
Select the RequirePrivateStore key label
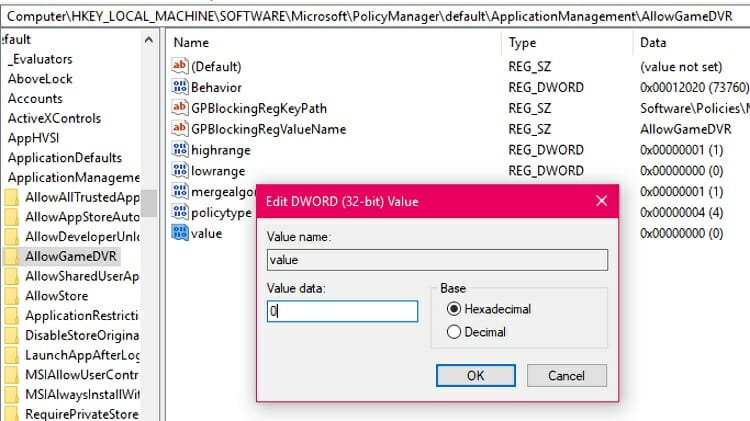coord(82,414)
